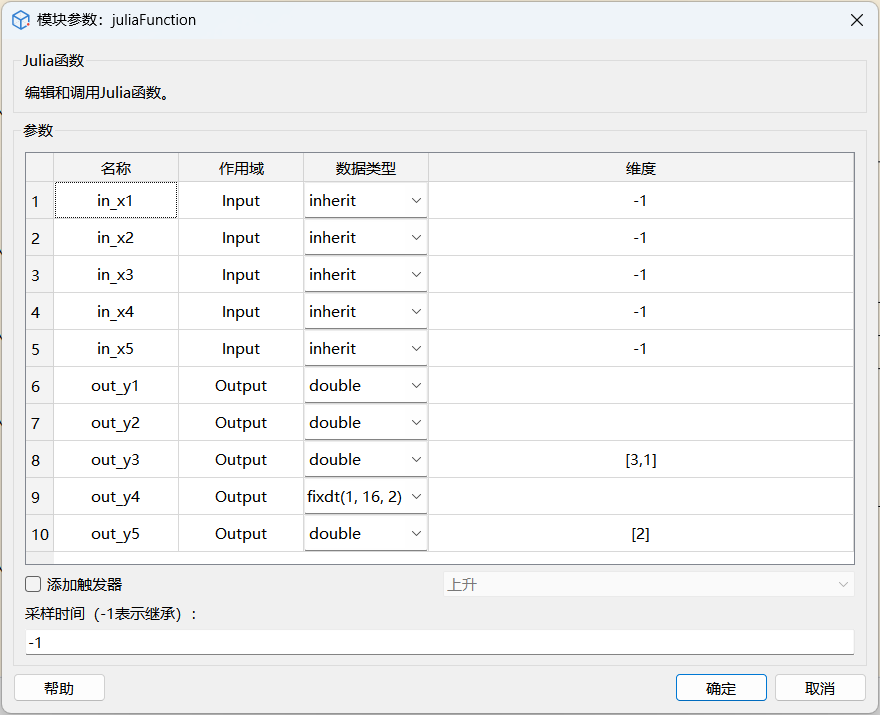Expand the disabled 上升 trigger dropdown

tap(648, 584)
